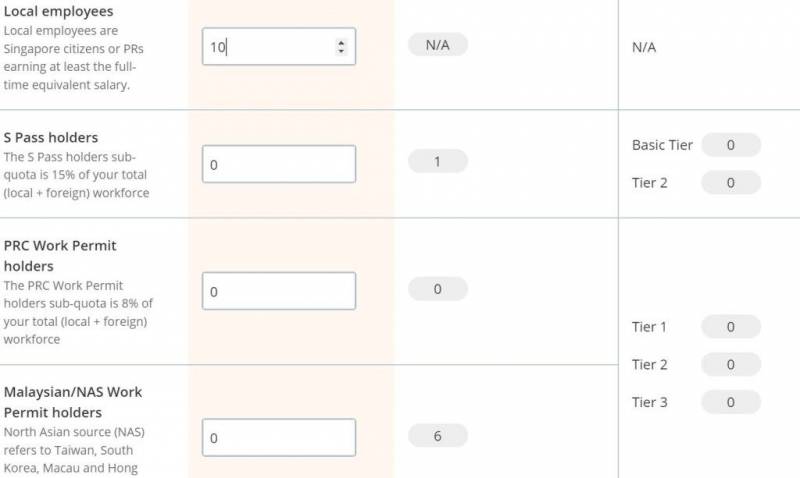Click the N/A text in the right column
The height and width of the screenshot is (478, 800).
644,48
